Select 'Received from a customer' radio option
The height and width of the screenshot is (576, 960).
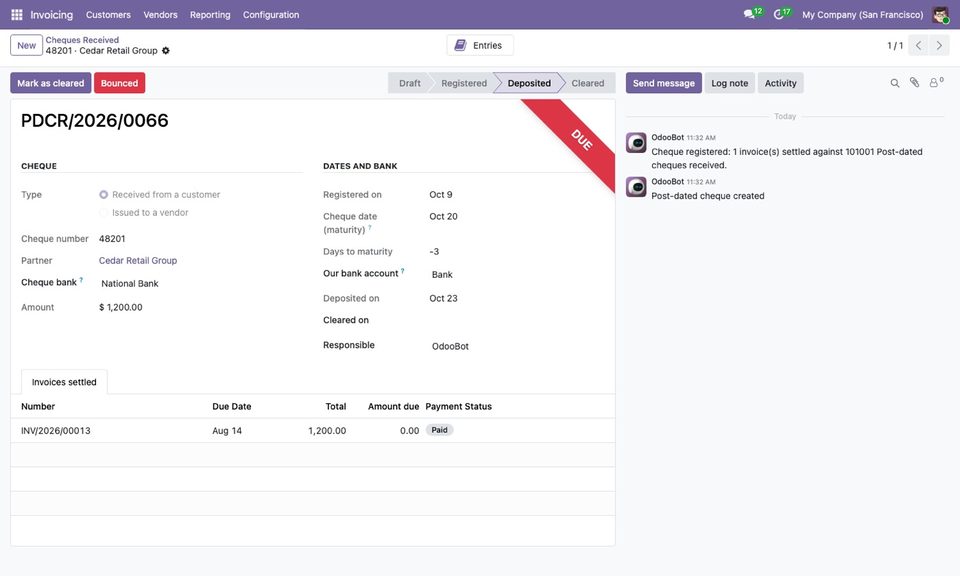click(103, 195)
